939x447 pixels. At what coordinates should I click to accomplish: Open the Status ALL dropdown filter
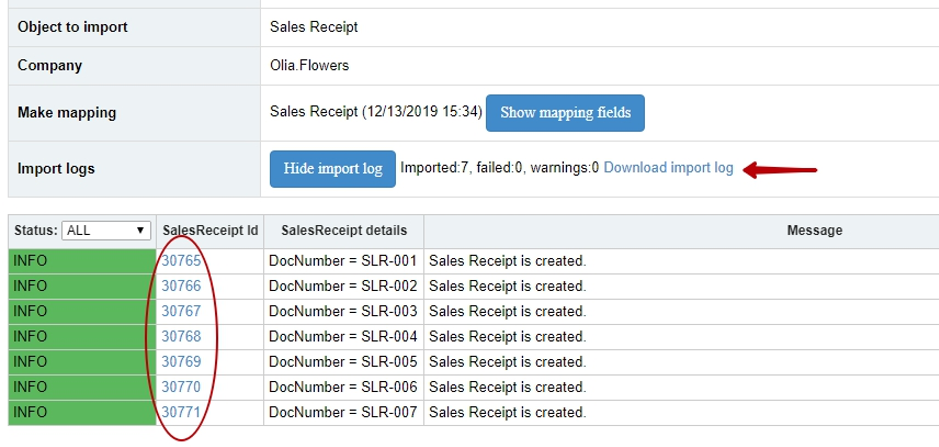click(x=106, y=230)
